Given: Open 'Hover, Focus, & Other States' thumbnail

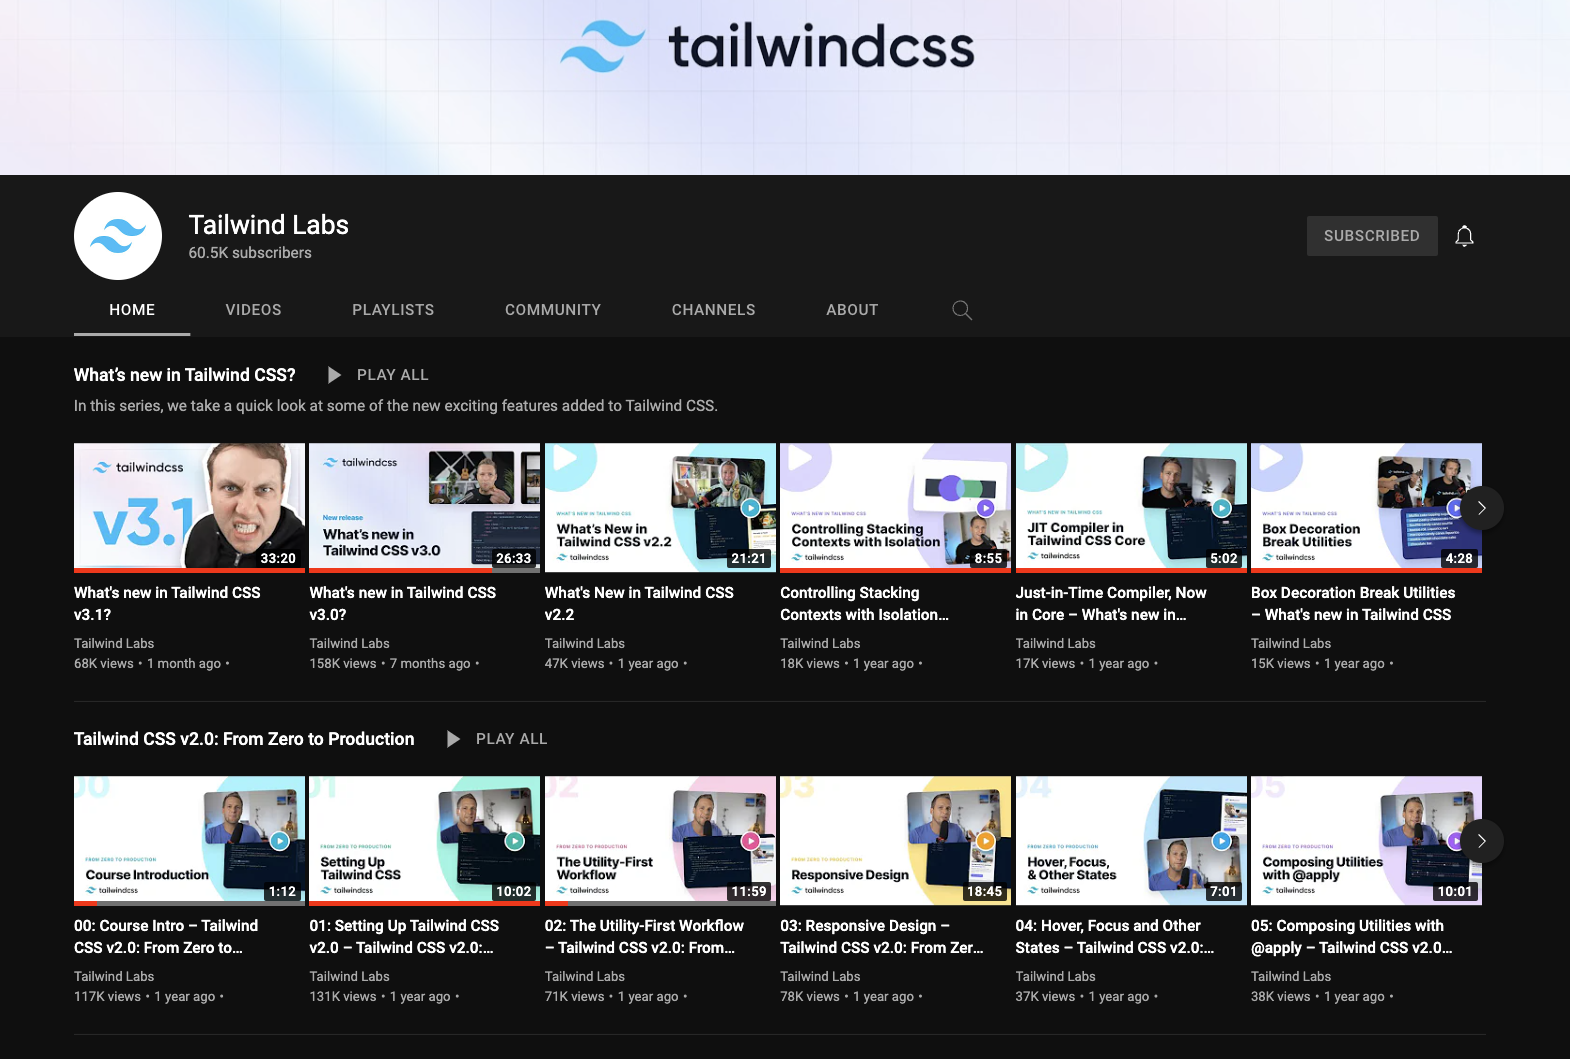Looking at the screenshot, I should coord(1131,841).
